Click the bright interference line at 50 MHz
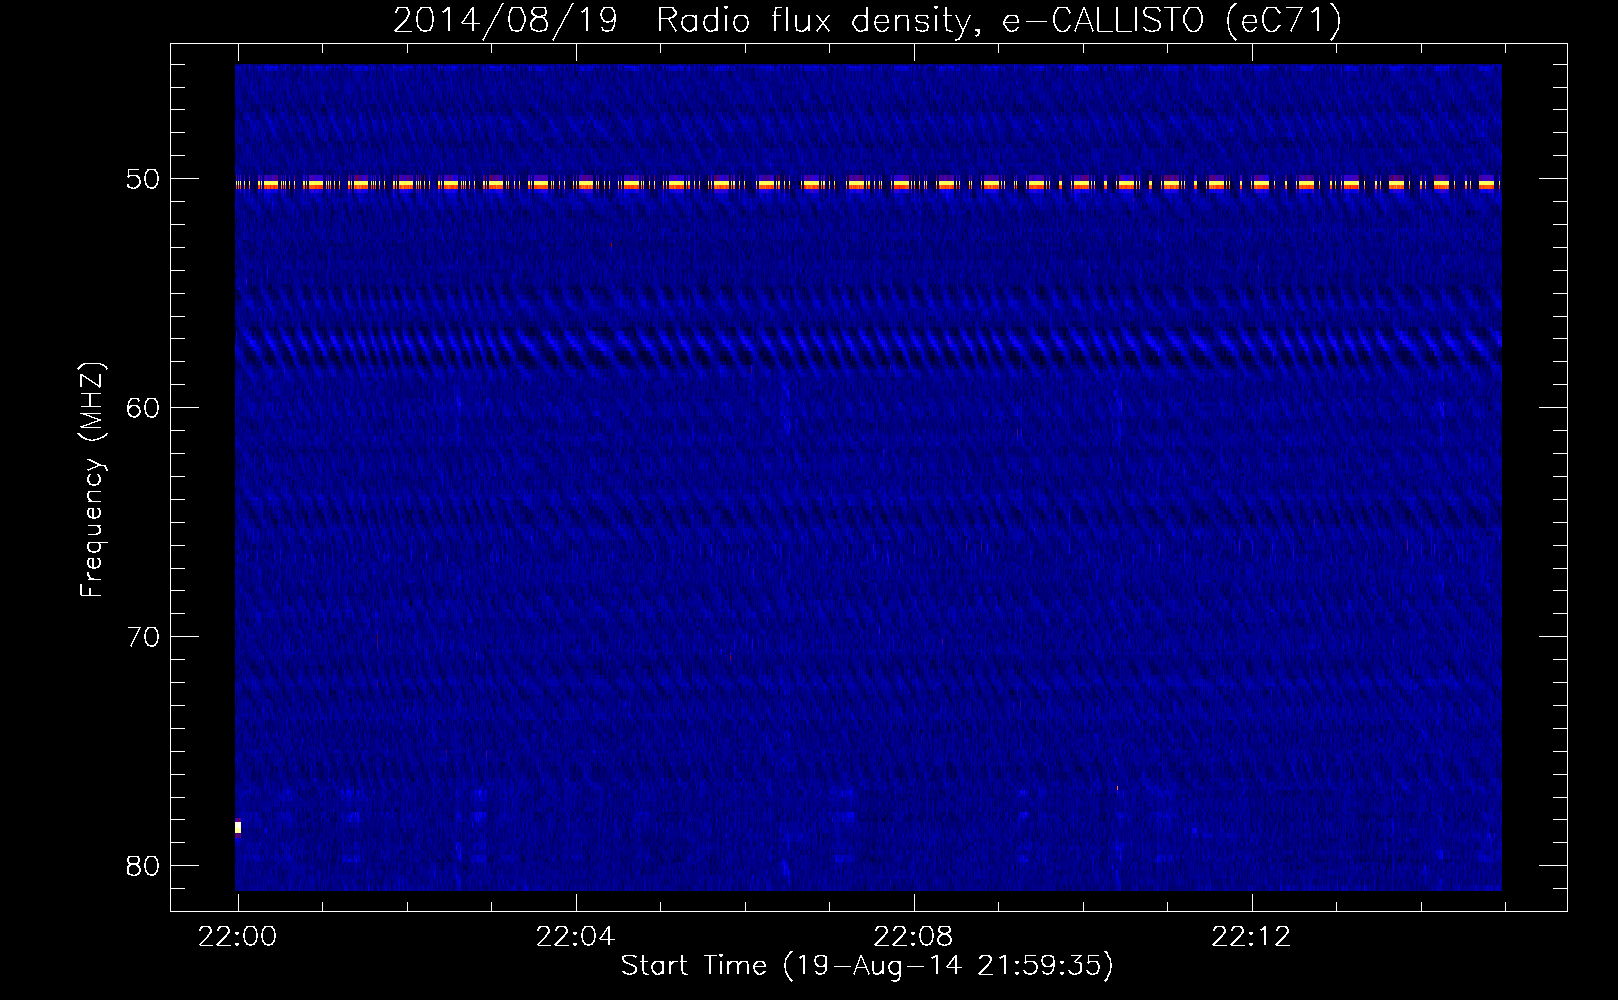 [868, 183]
